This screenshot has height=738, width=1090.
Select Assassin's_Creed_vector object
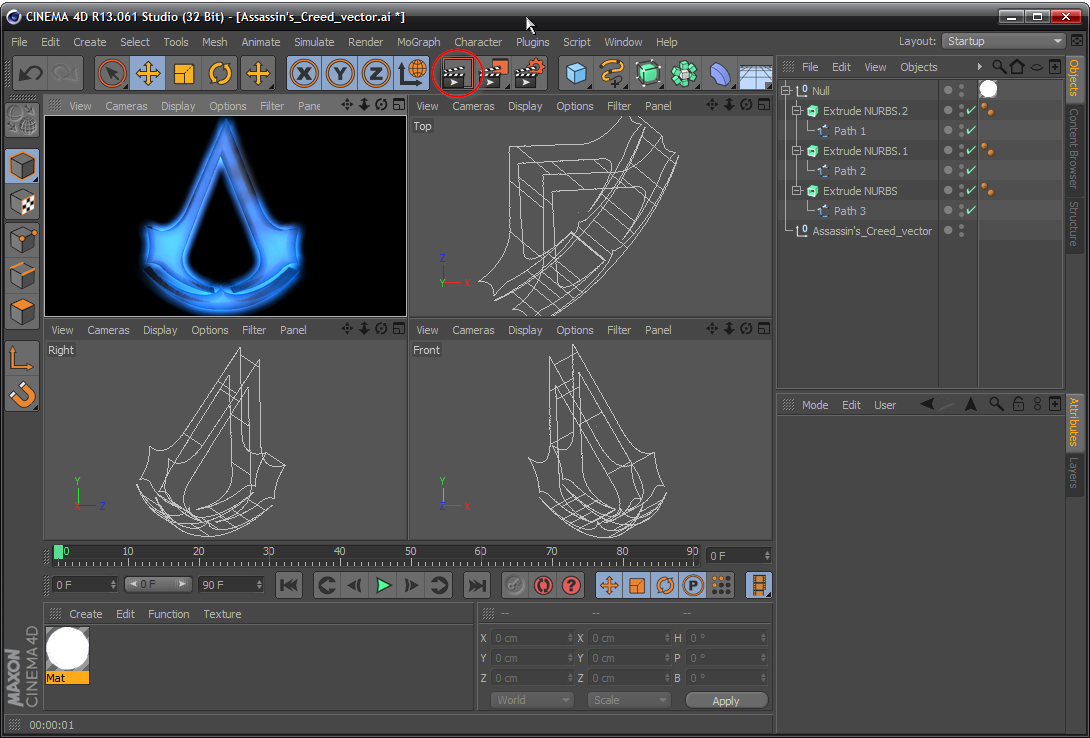click(x=872, y=231)
